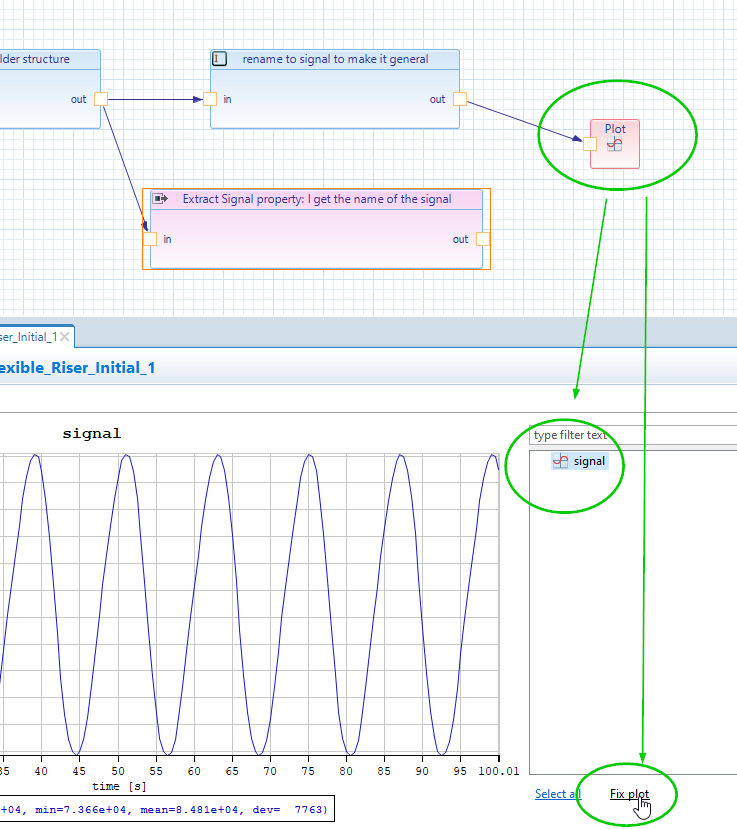Click the out port of Extract Signal node
Viewport: 737px width, 829px height.
[x=483, y=239]
